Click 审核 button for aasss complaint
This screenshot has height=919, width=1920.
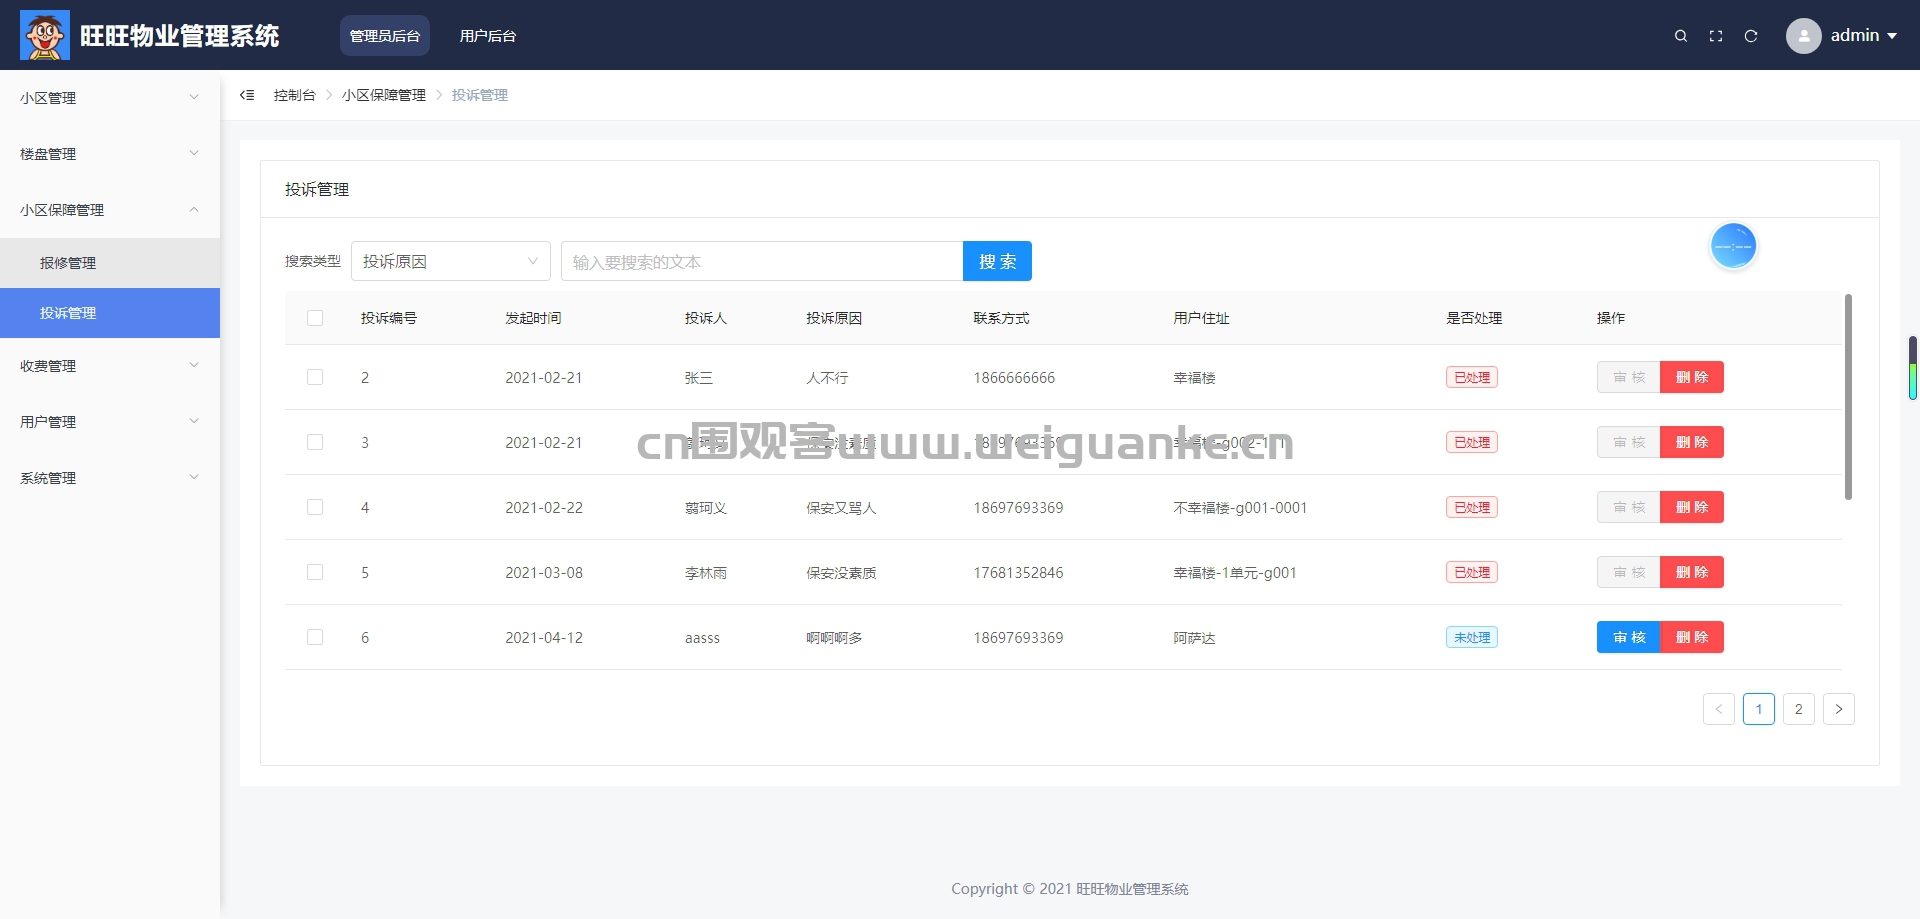pos(1629,637)
